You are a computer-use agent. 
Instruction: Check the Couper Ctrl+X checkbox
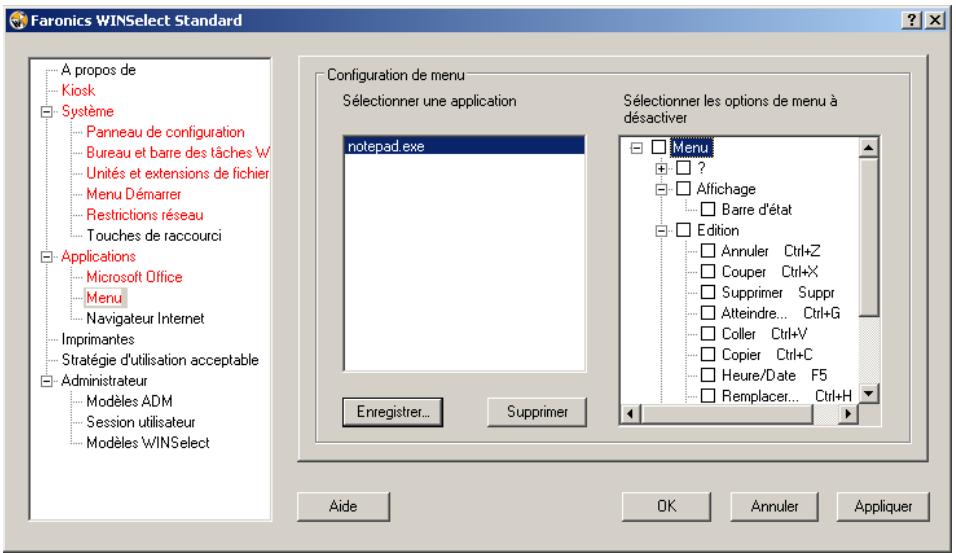click(x=708, y=271)
